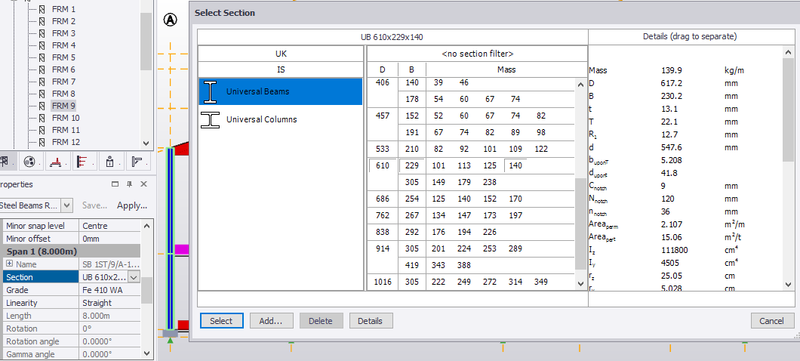Click the down arrow of the section table scrollbar
Image resolution: width=800 pixels, height=361 pixels.
click(x=581, y=283)
